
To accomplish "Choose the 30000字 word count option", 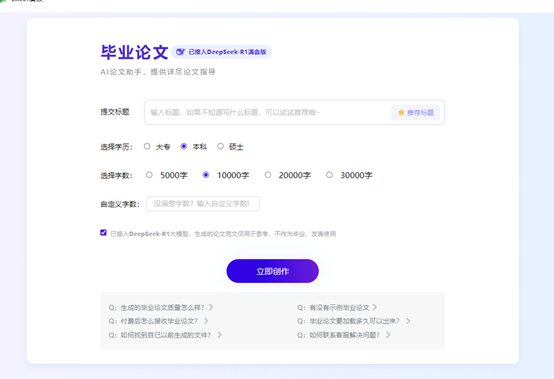I will pyautogui.click(x=329, y=175).
